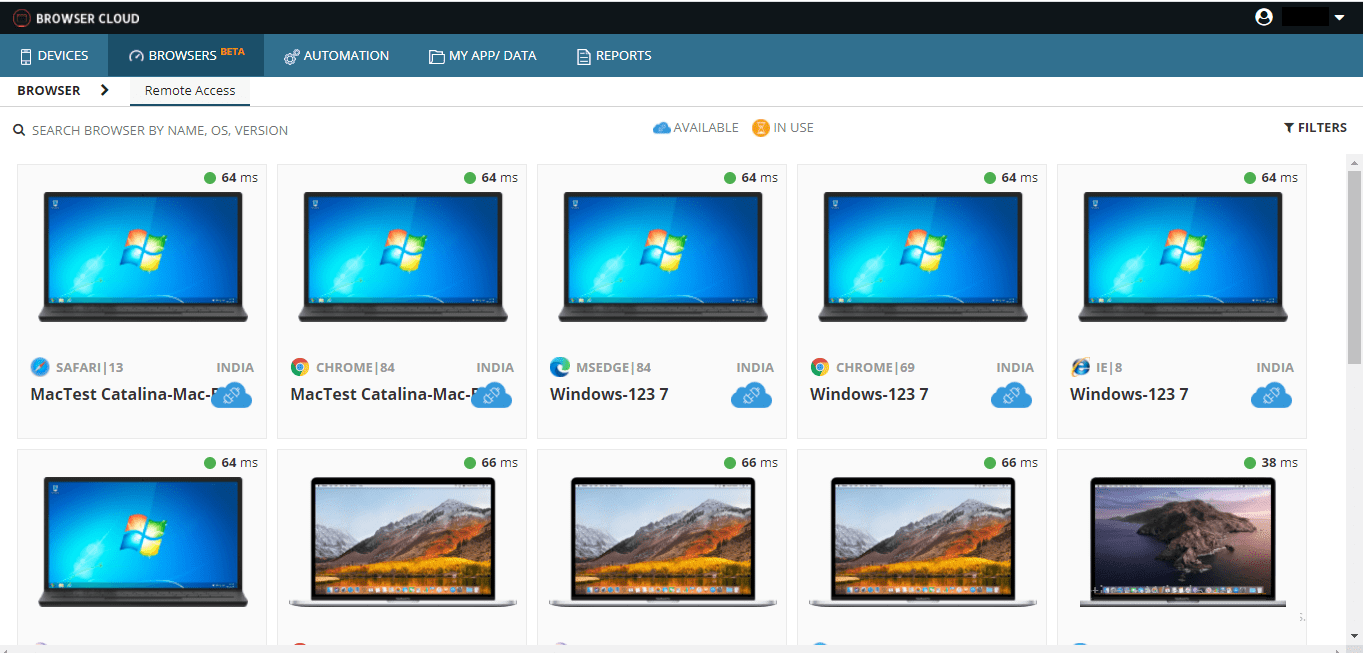Open the Devices tab
This screenshot has width=1363, height=653.
pos(54,56)
